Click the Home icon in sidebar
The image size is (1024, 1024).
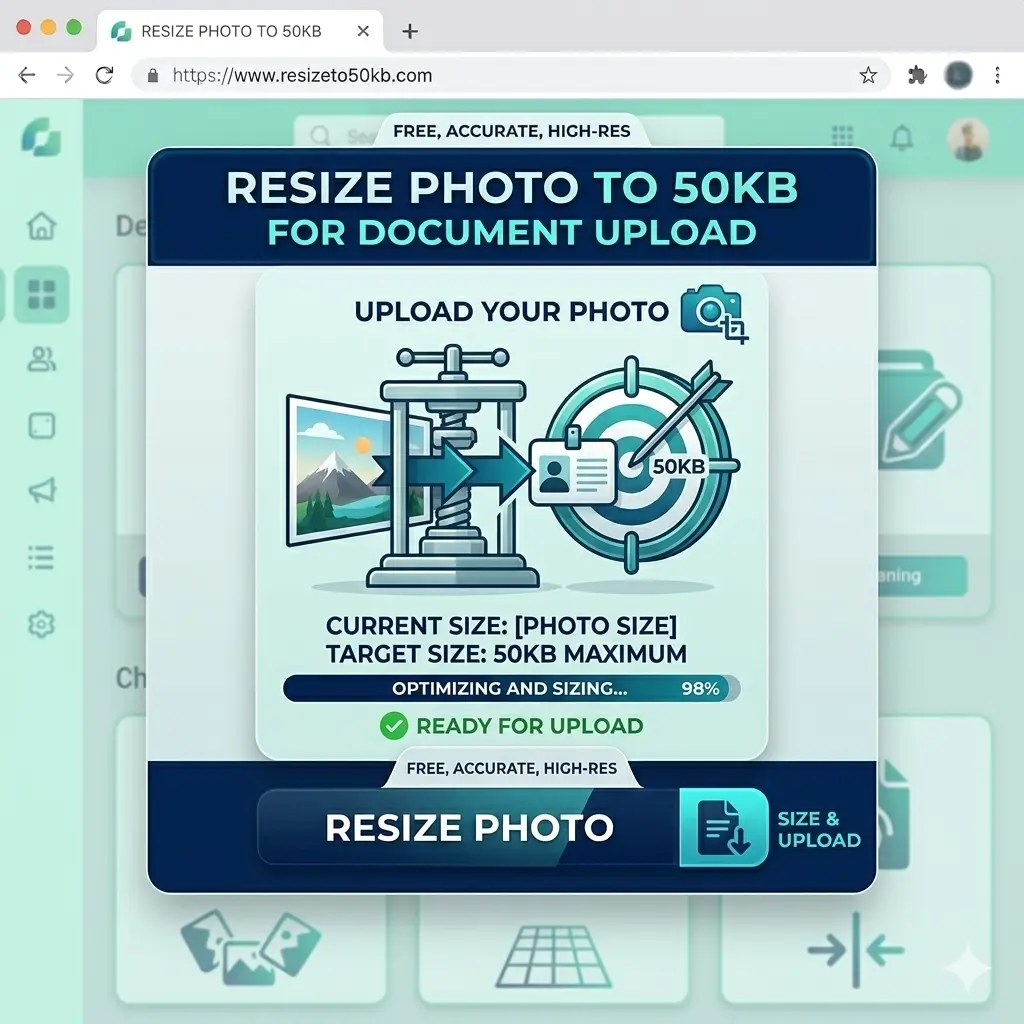41,226
